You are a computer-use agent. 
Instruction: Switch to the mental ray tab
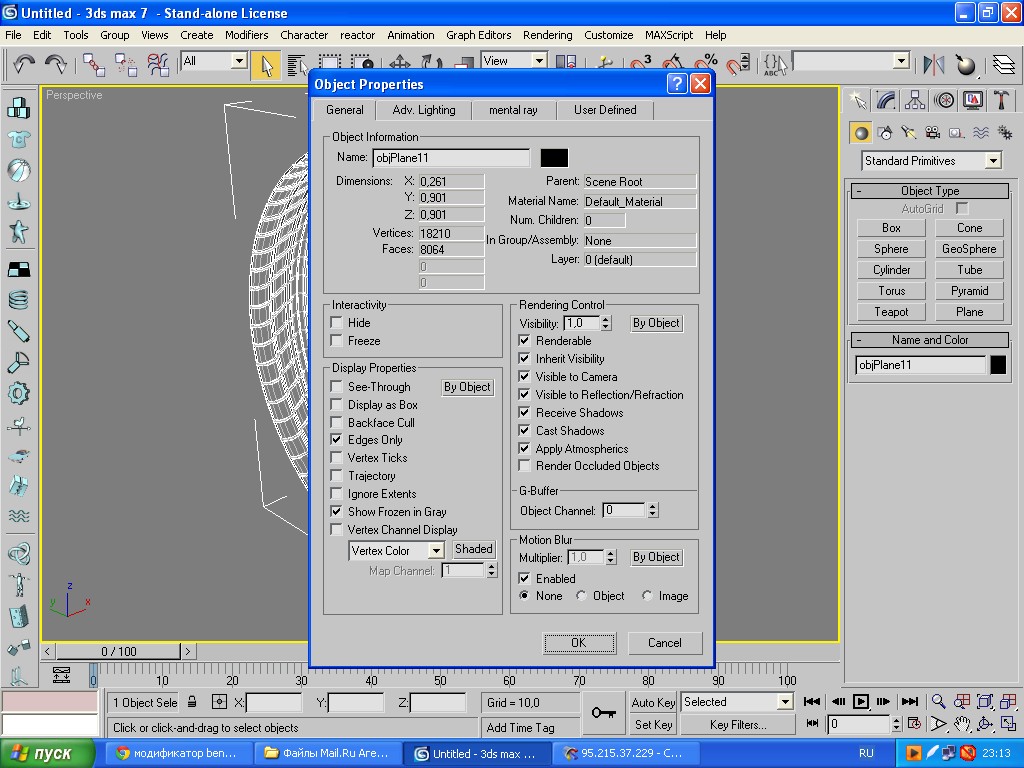coord(513,110)
